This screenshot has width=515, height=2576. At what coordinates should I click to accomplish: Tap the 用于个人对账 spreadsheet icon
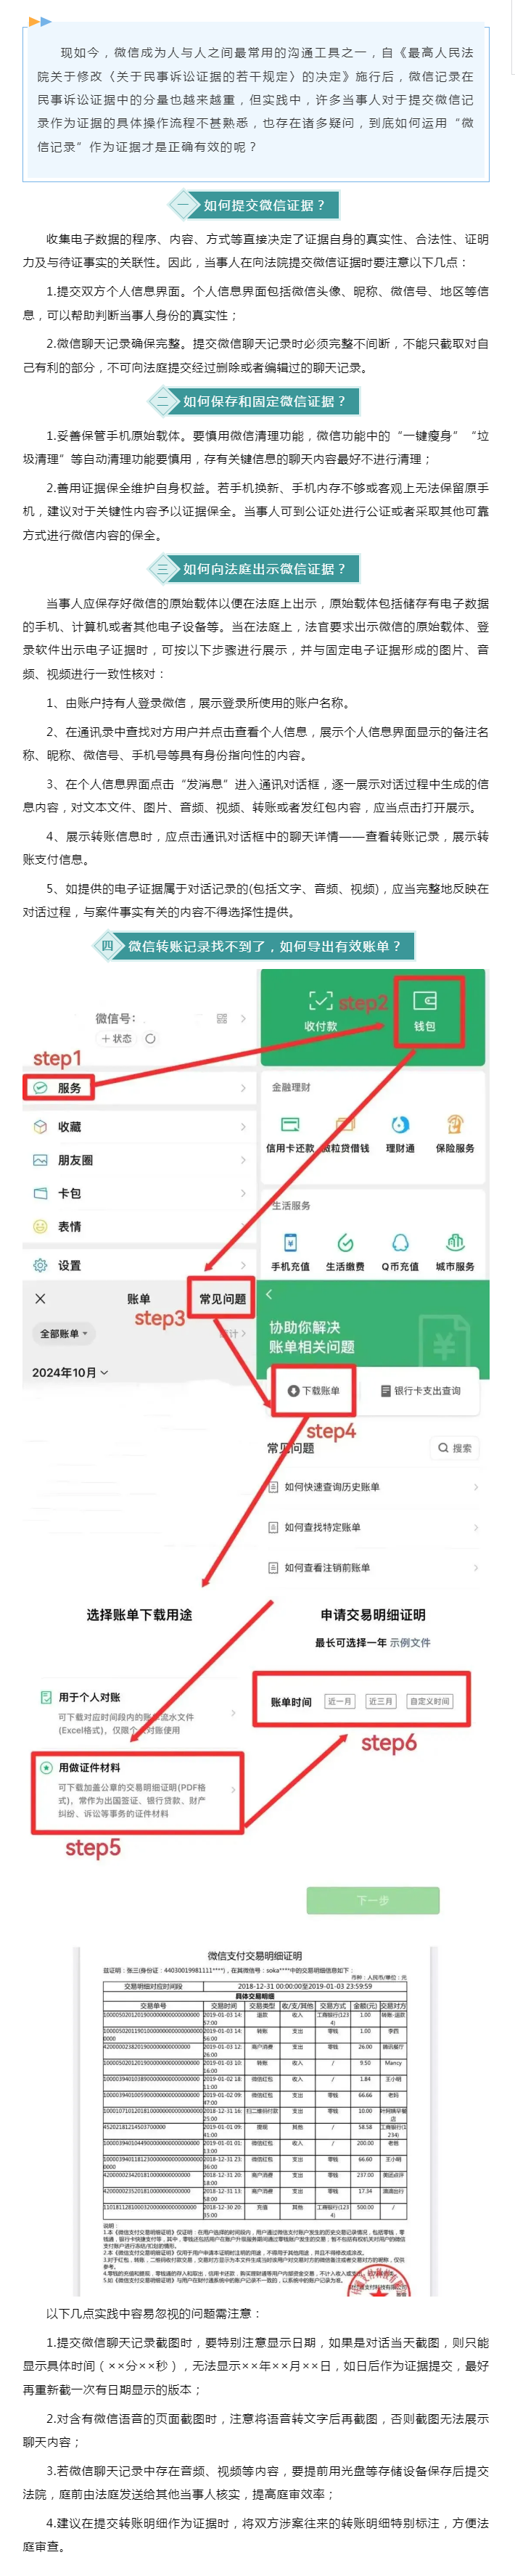(46, 1697)
